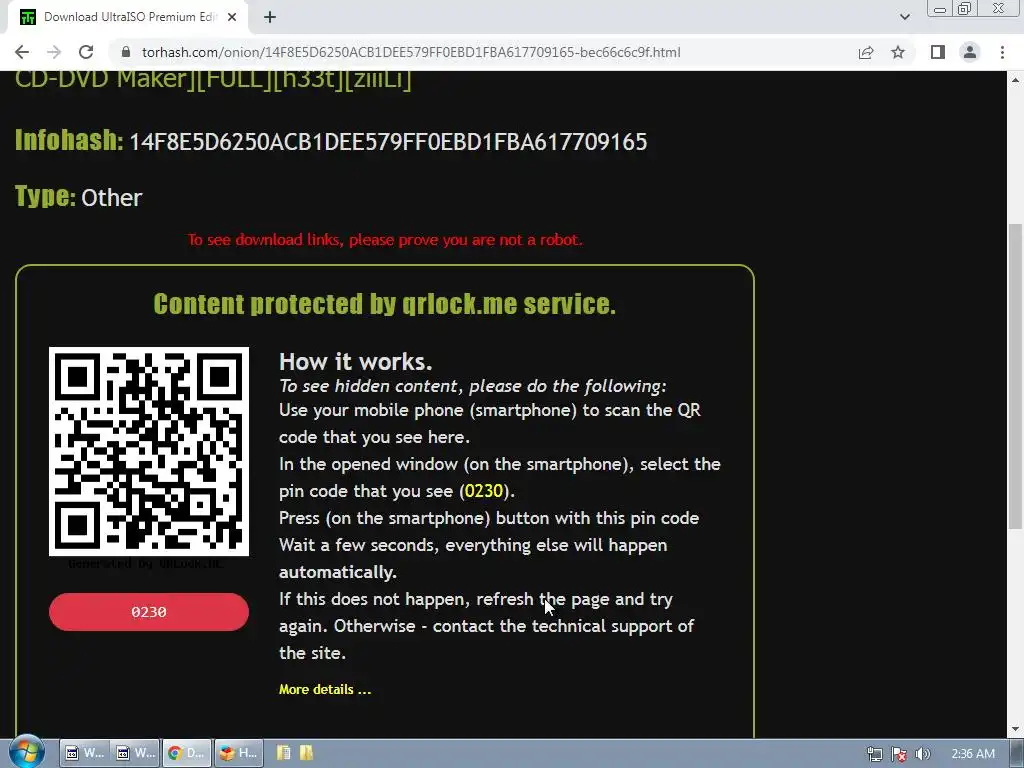Switch to the Chrome taskbar button

pos(187,753)
